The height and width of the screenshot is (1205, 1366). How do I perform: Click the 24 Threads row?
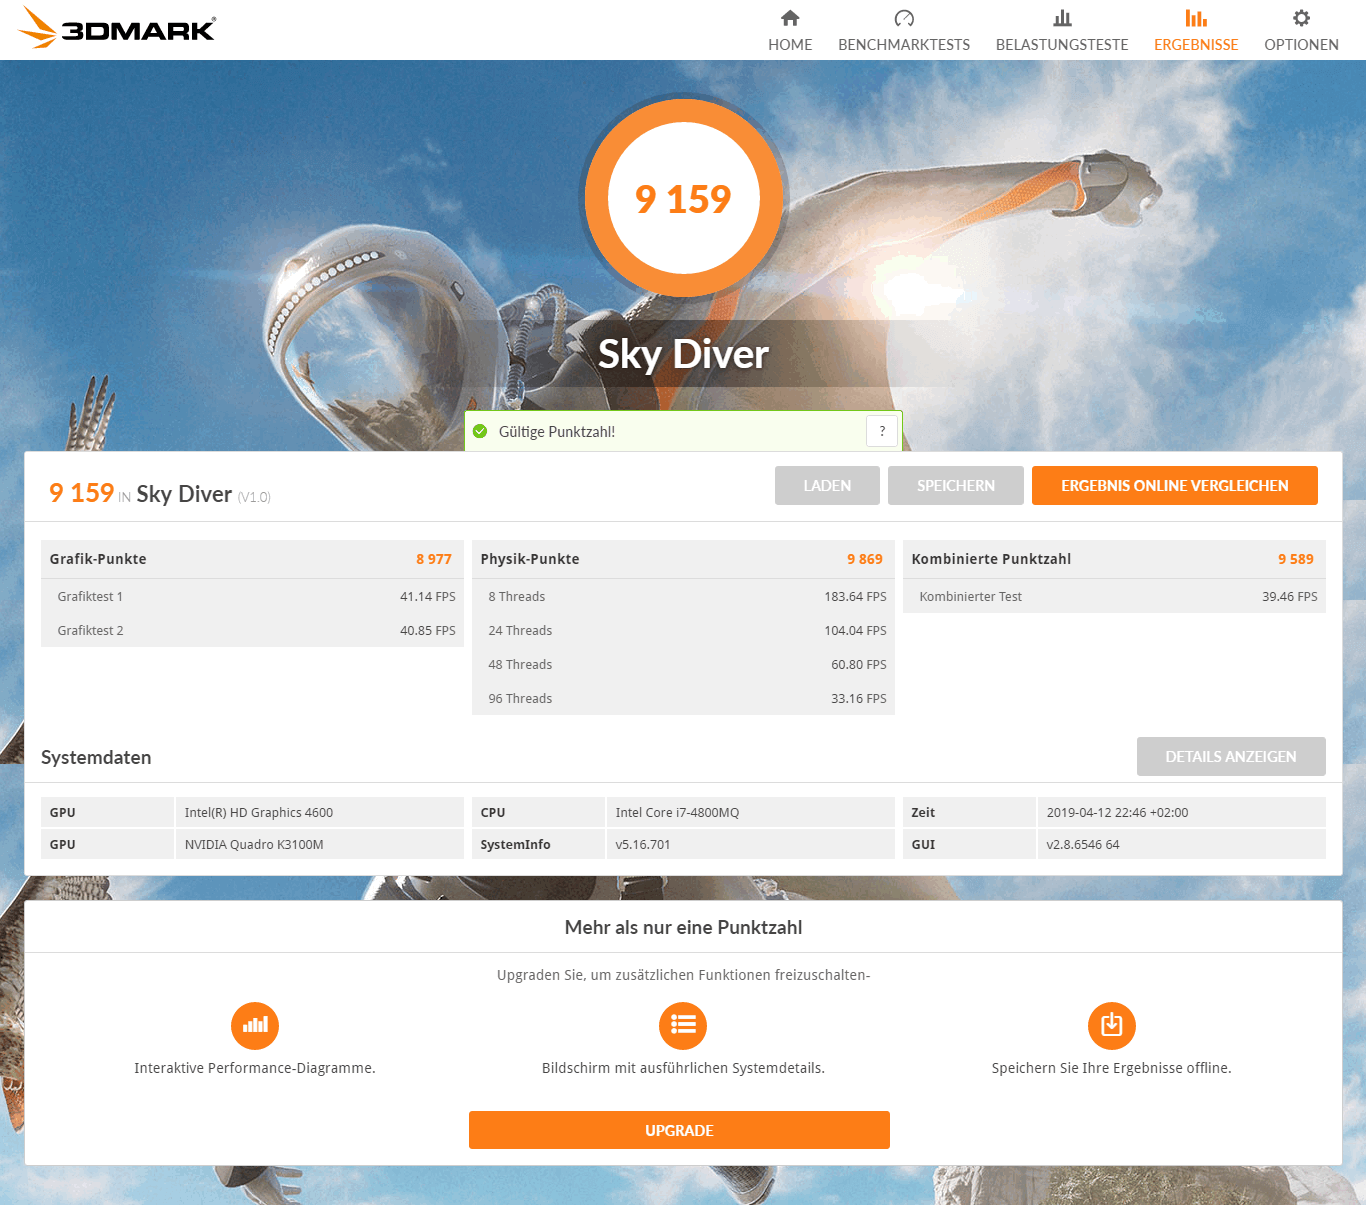pos(683,630)
